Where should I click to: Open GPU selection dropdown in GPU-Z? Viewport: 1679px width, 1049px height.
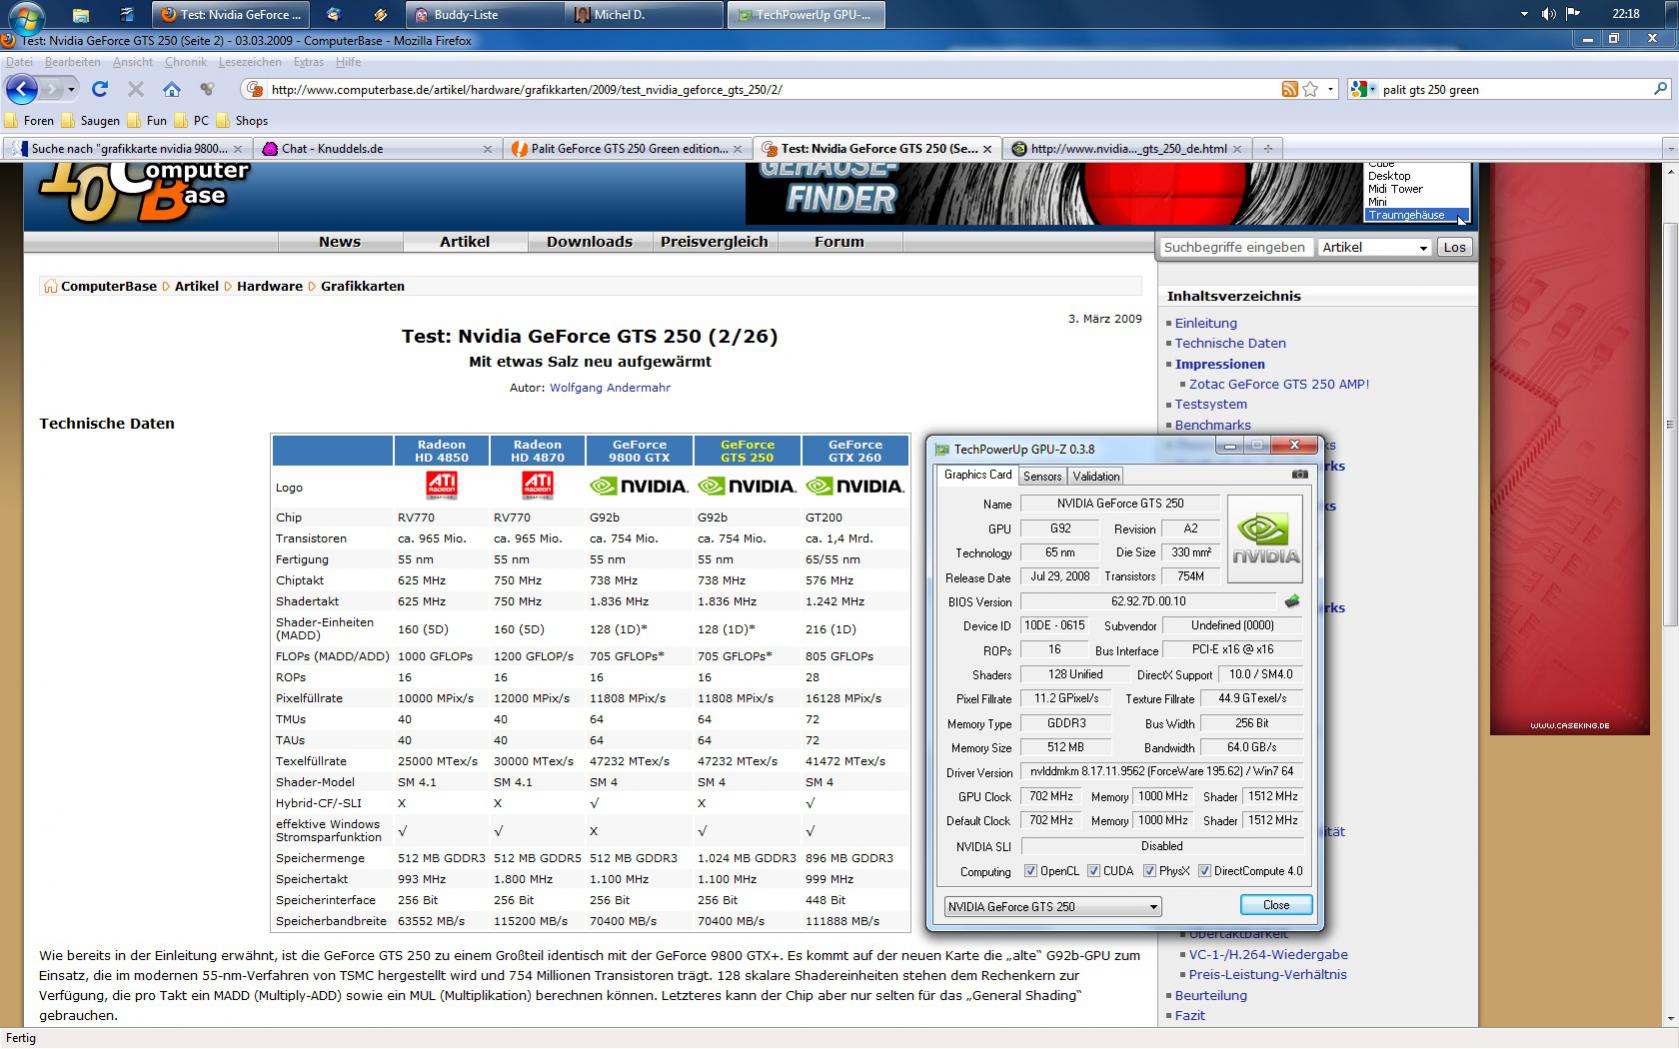coord(1052,906)
